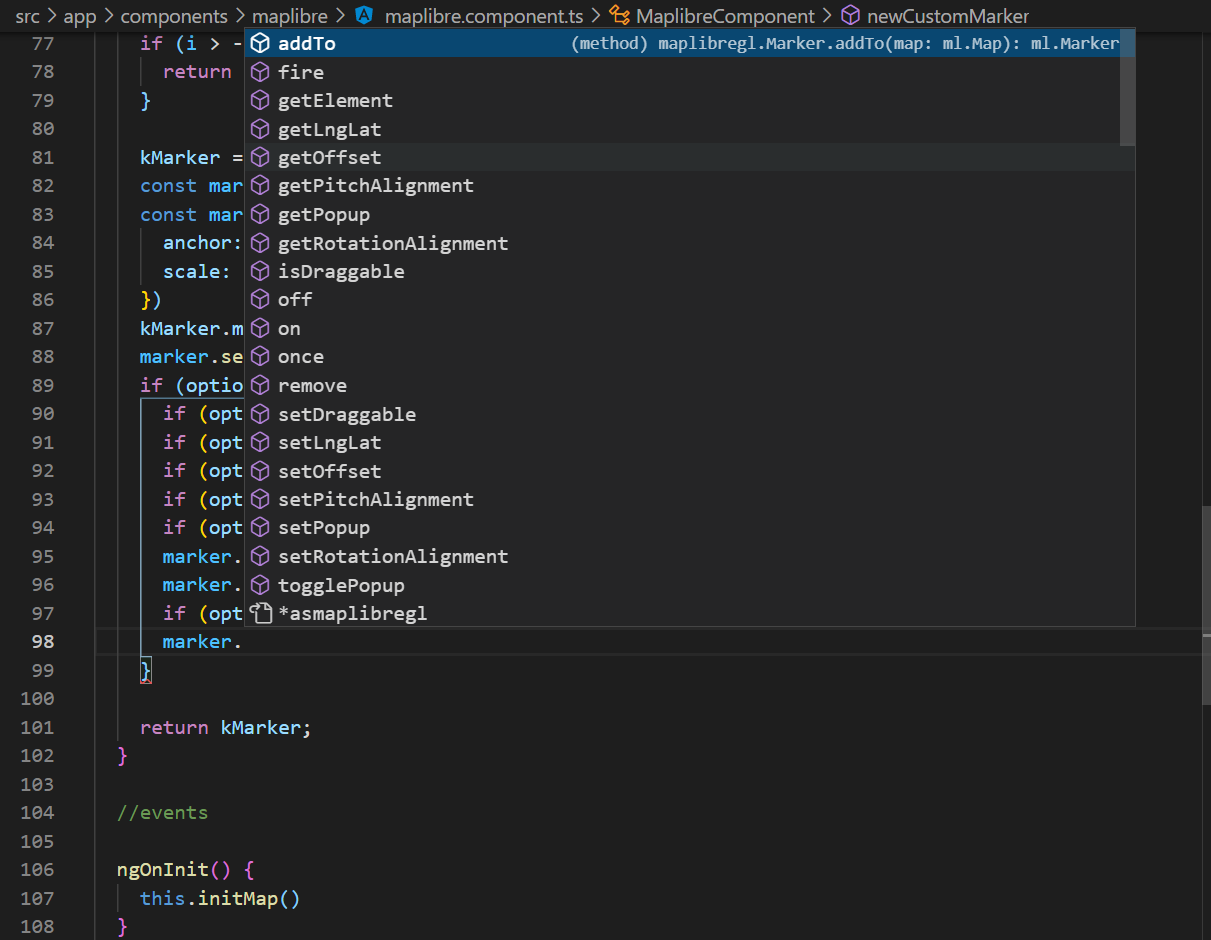Select getLngLat from suggestions
1211x940 pixels.
point(690,129)
